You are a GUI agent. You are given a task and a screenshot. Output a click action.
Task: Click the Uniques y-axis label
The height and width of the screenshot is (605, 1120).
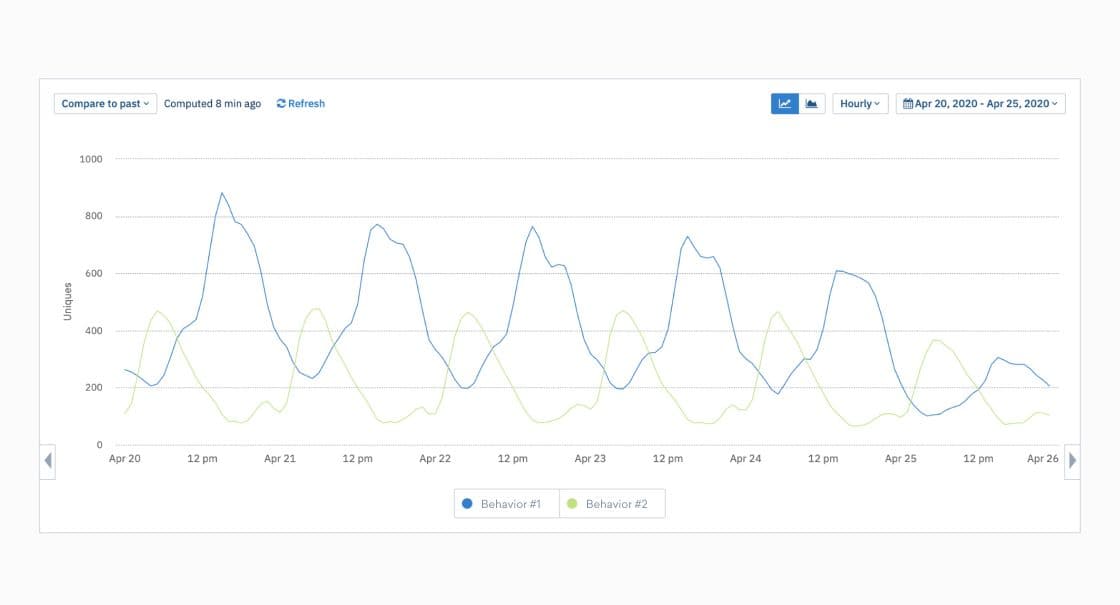point(68,301)
